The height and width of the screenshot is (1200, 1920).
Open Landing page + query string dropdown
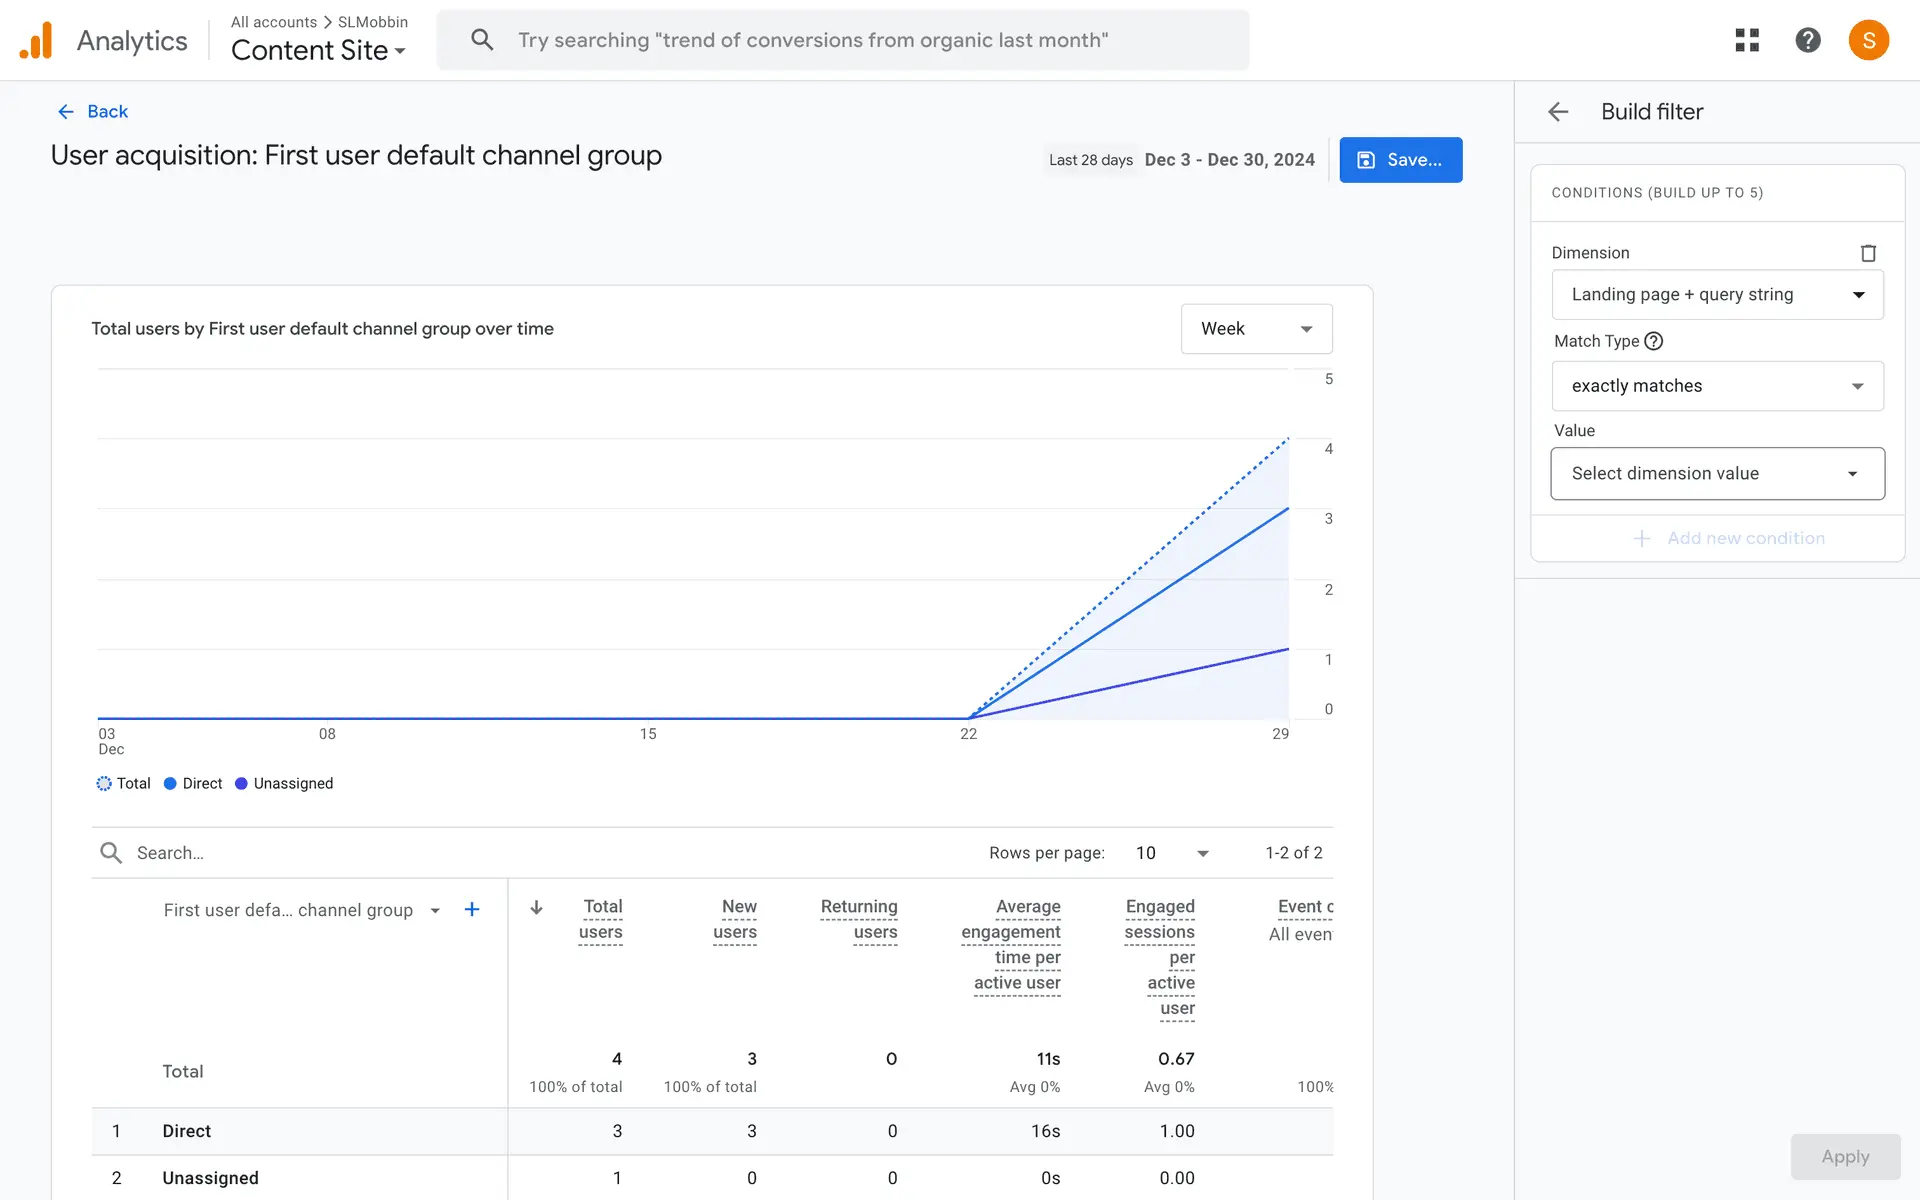tap(1717, 295)
